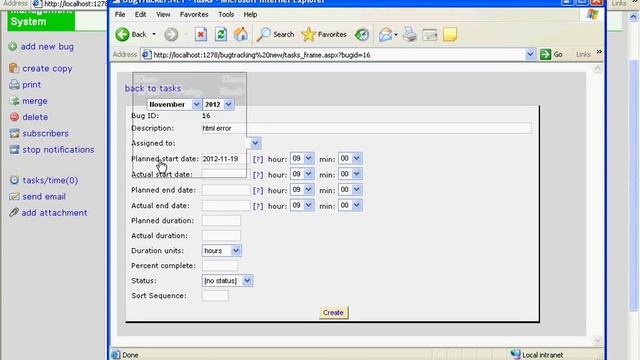640x360 pixels.
Task: Print page using toolbar printer icon
Action: click(x=410, y=35)
